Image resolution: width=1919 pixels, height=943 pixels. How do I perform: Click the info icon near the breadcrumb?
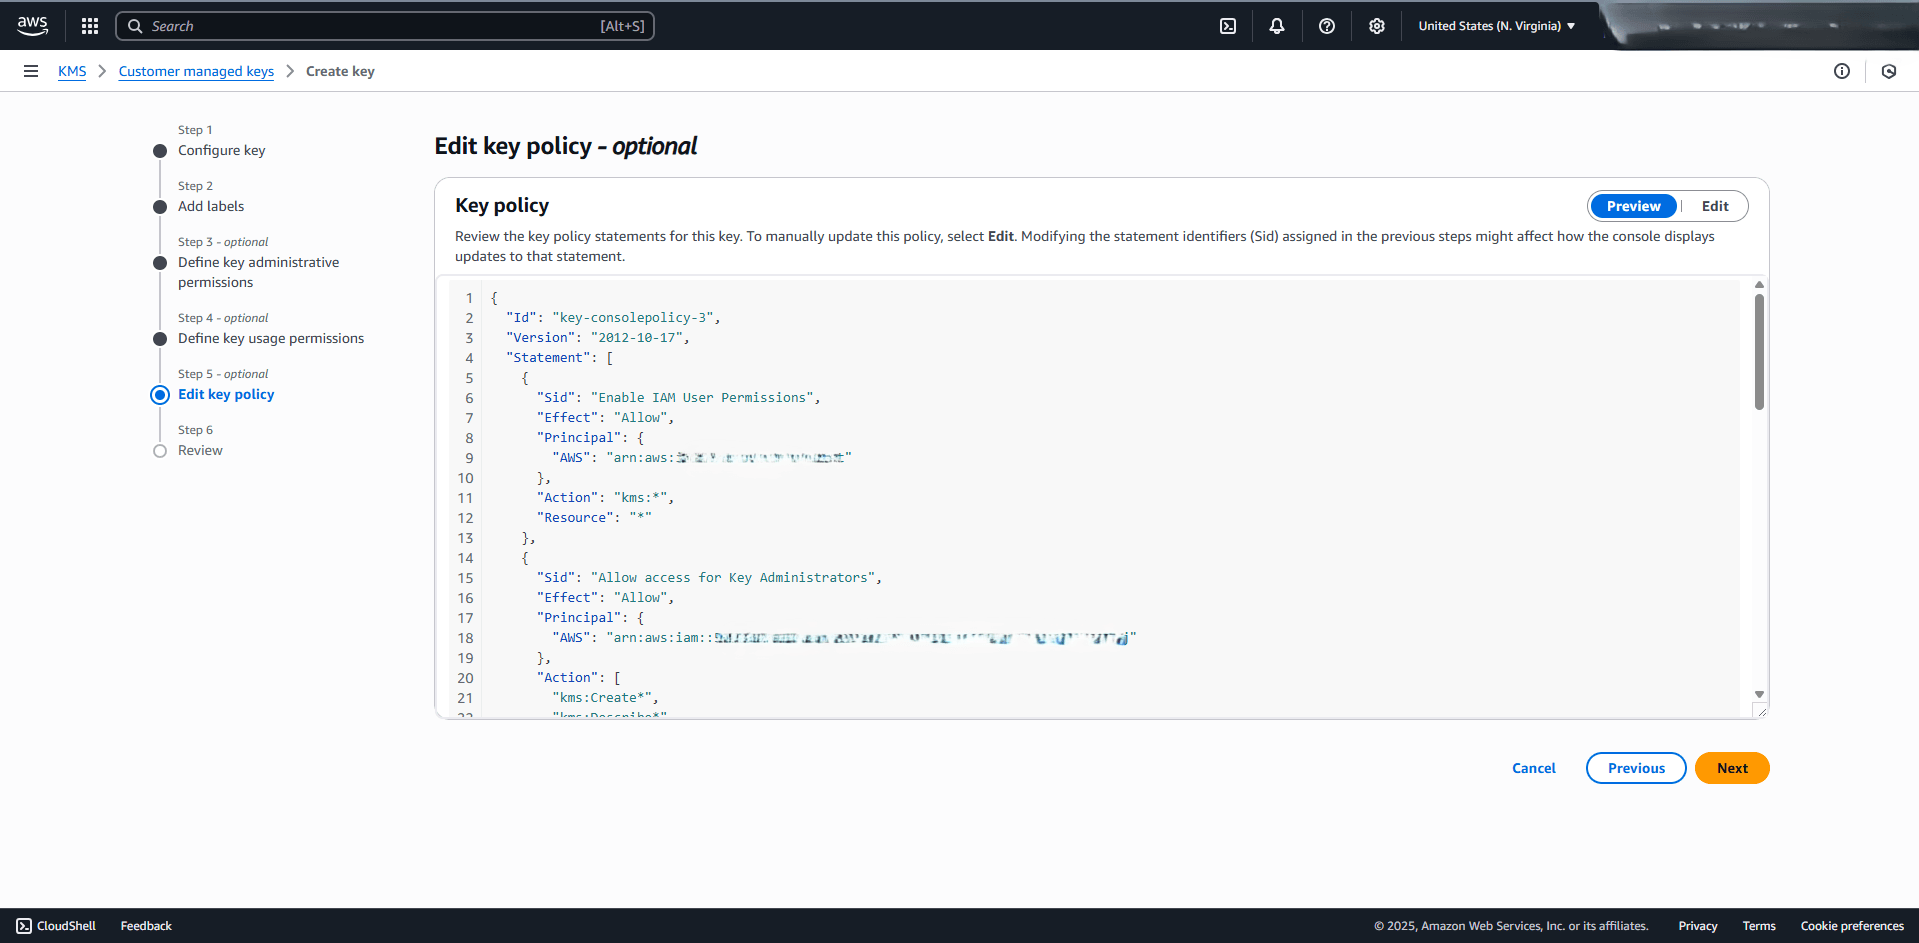pos(1842,71)
